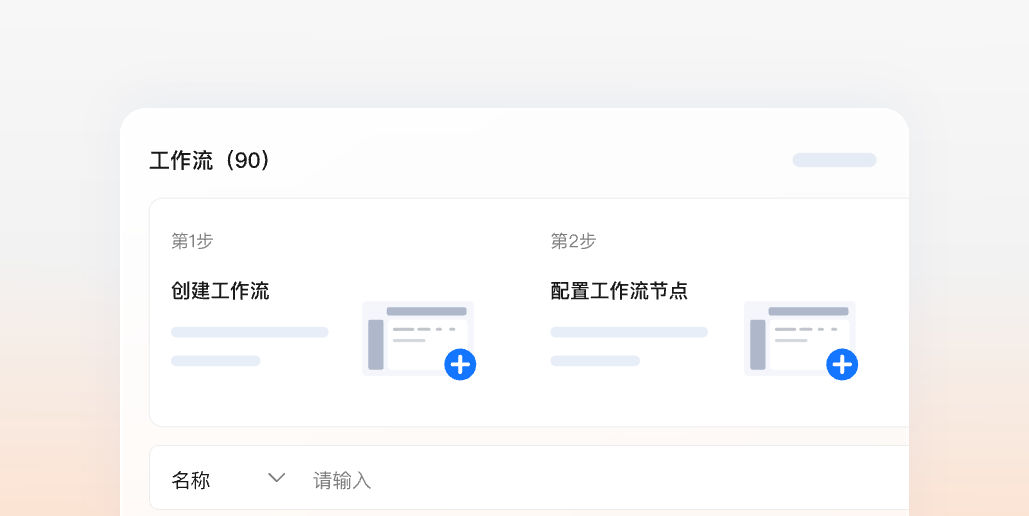This screenshot has height=516, width=1029.
Task: Click the long placeholder bar under 创建工作流
Action: coord(249,332)
